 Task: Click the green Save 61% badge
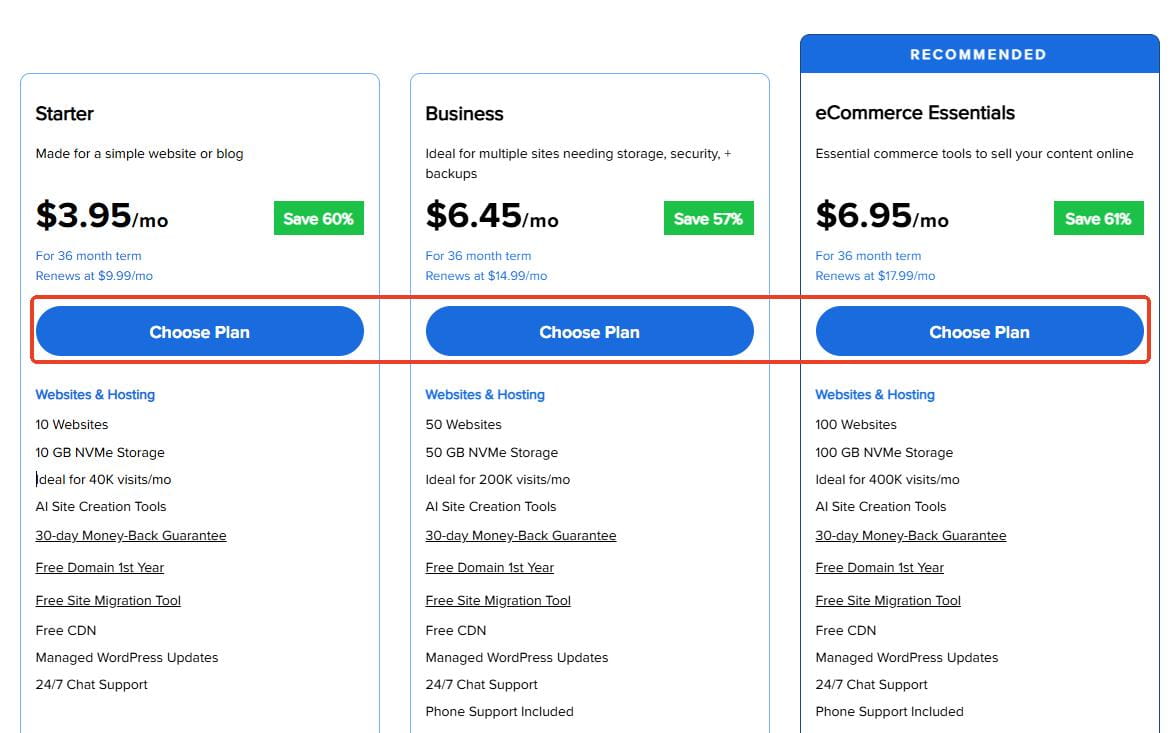coord(1098,219)
